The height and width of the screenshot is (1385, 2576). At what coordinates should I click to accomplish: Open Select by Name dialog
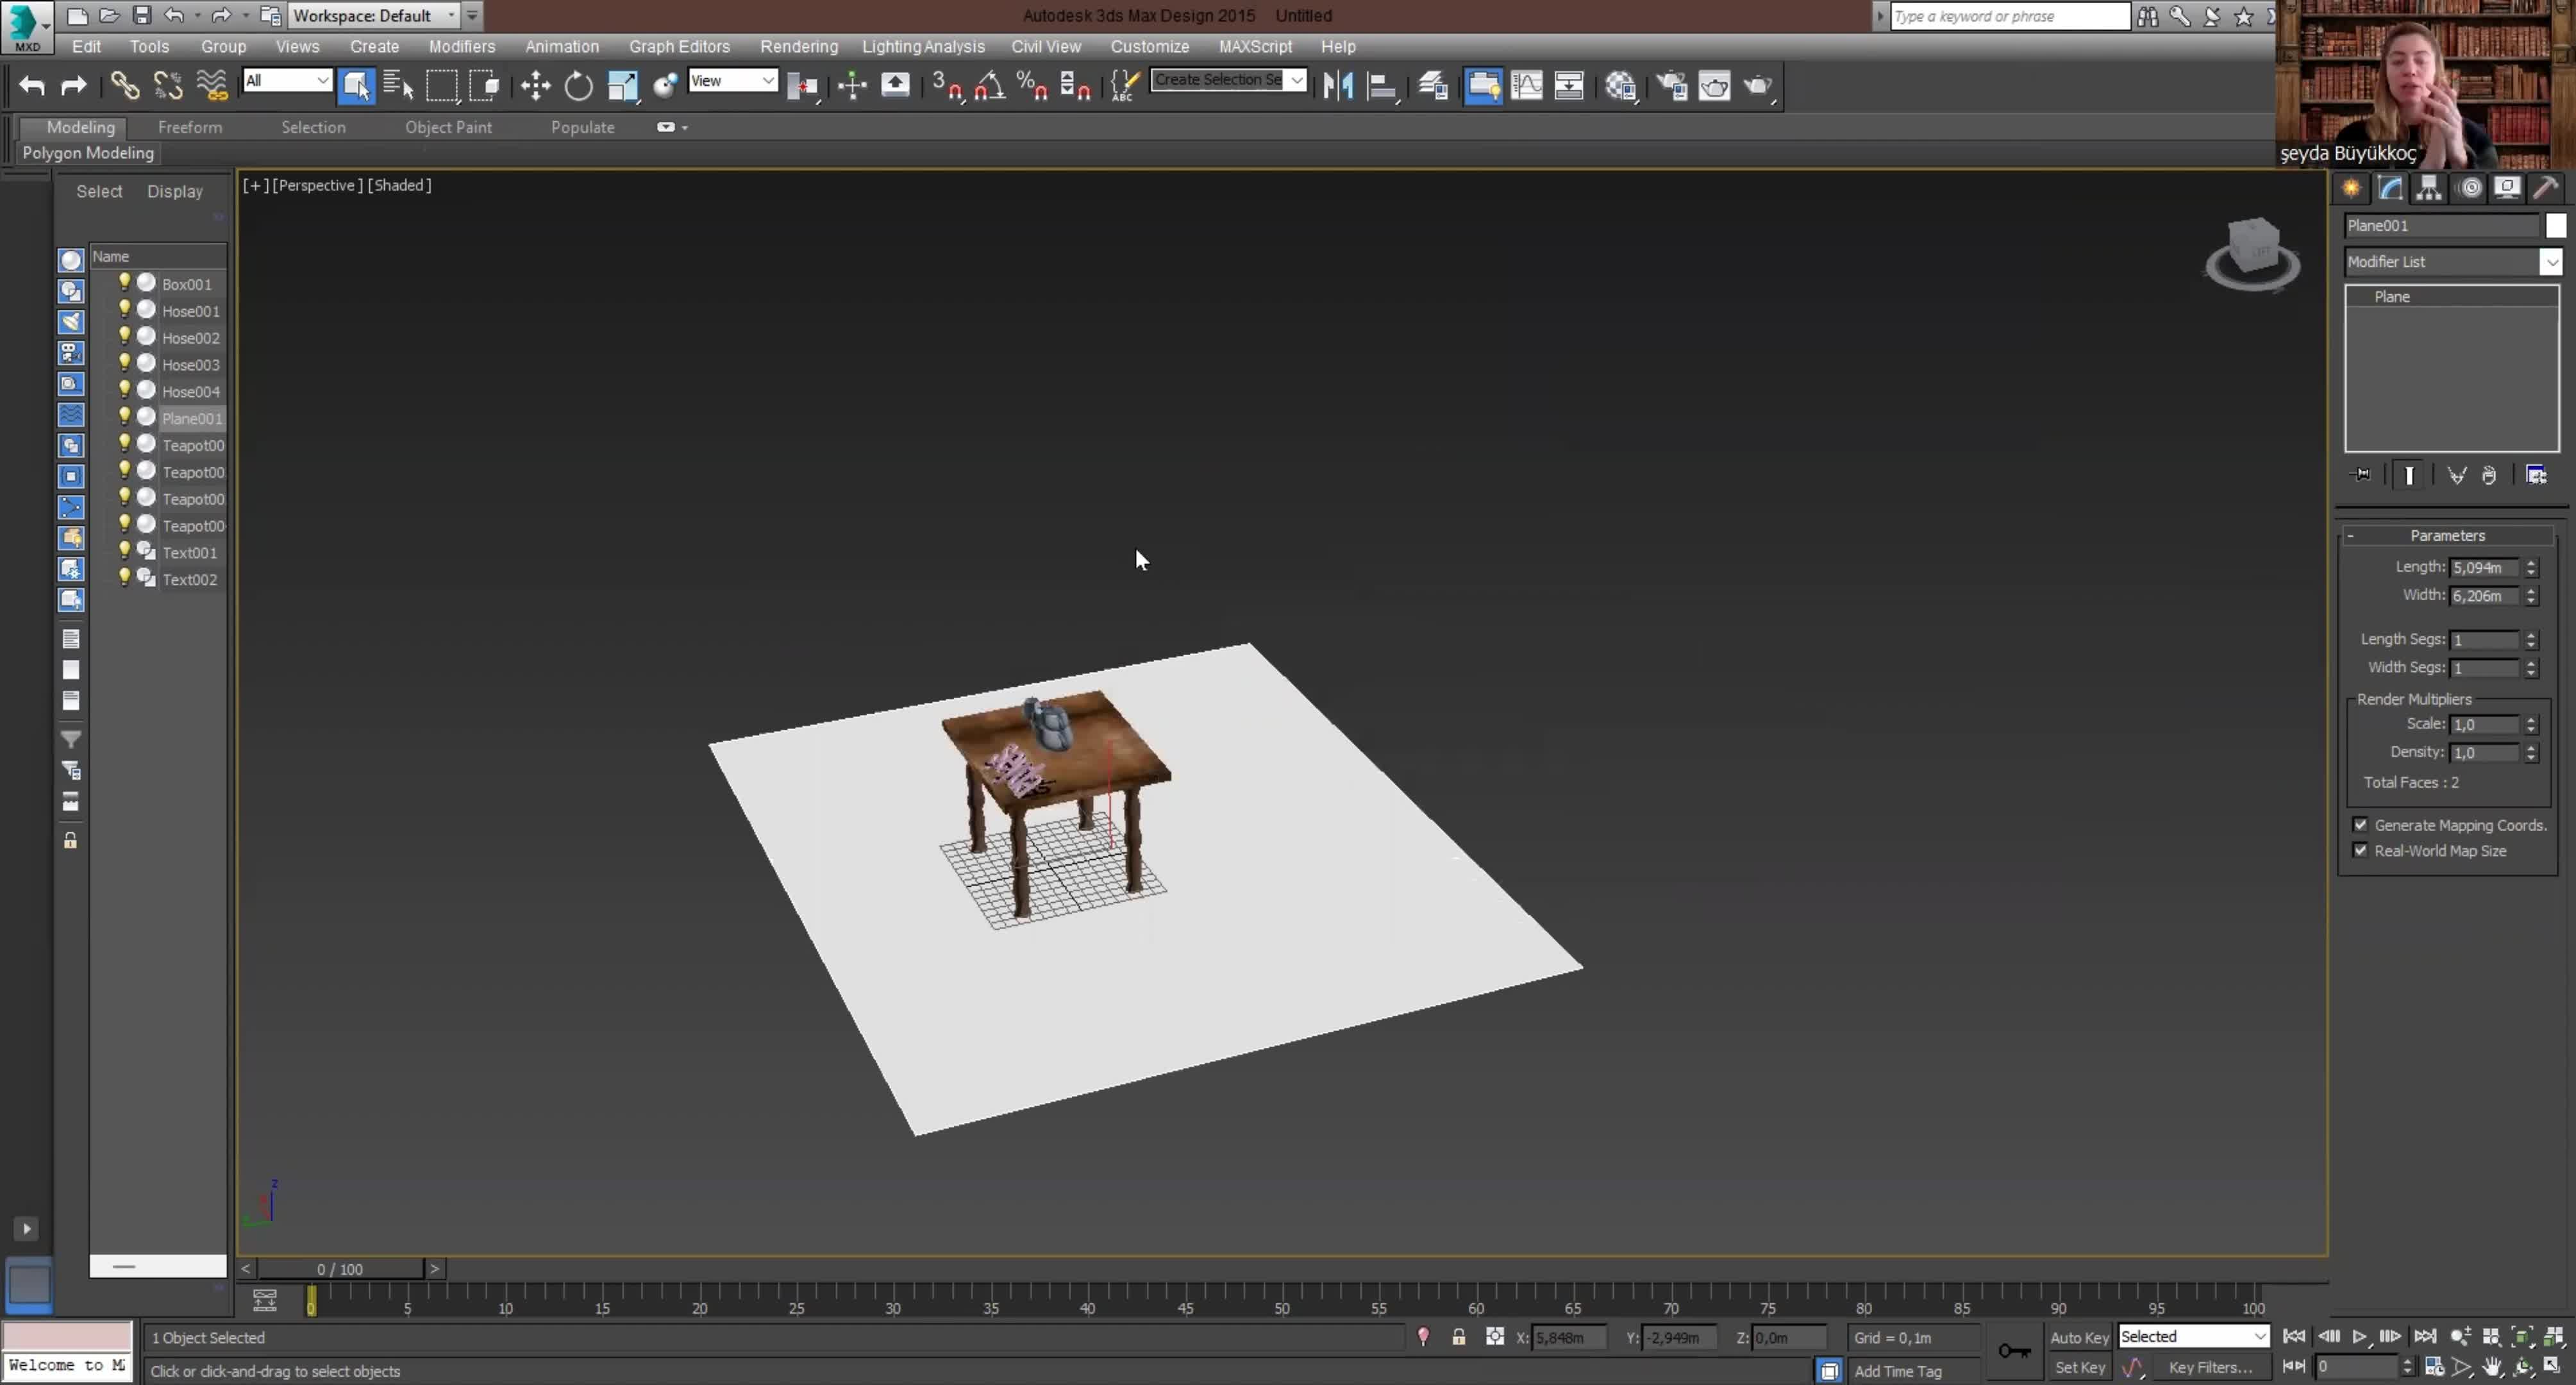398,86
